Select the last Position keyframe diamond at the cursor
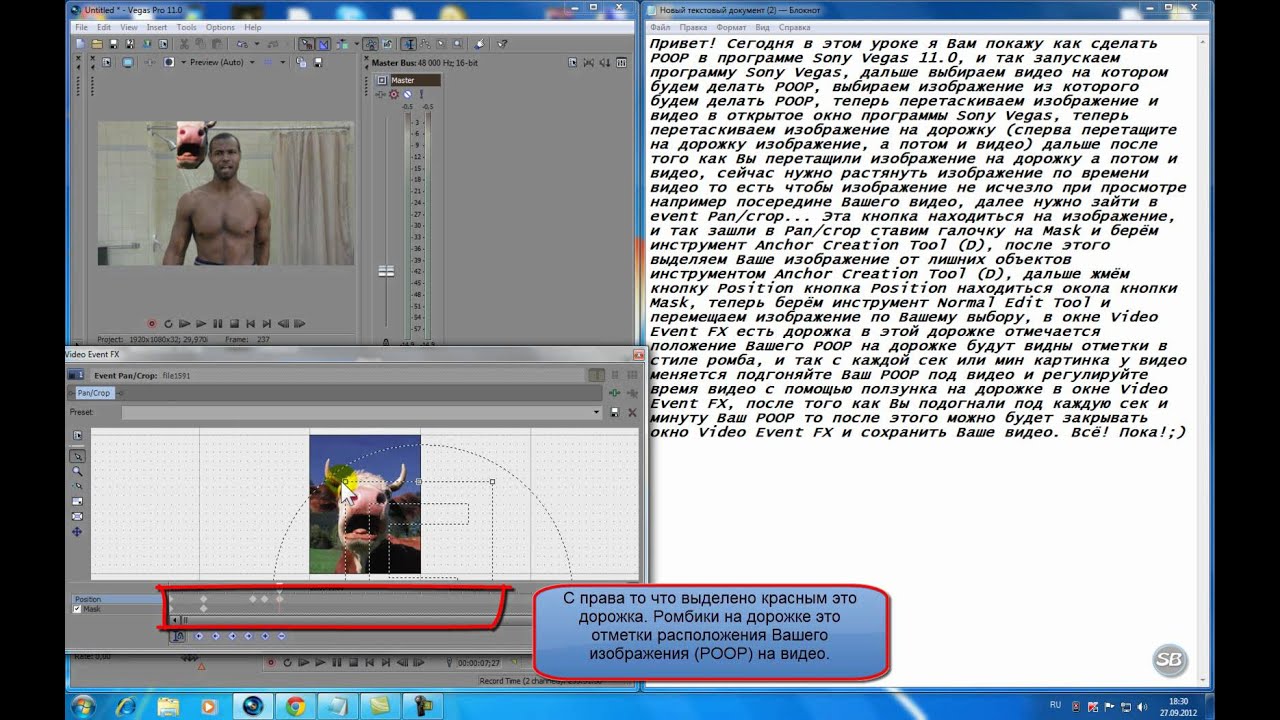This screenshot has width=1280, height=720. click(x=279, y=599)
